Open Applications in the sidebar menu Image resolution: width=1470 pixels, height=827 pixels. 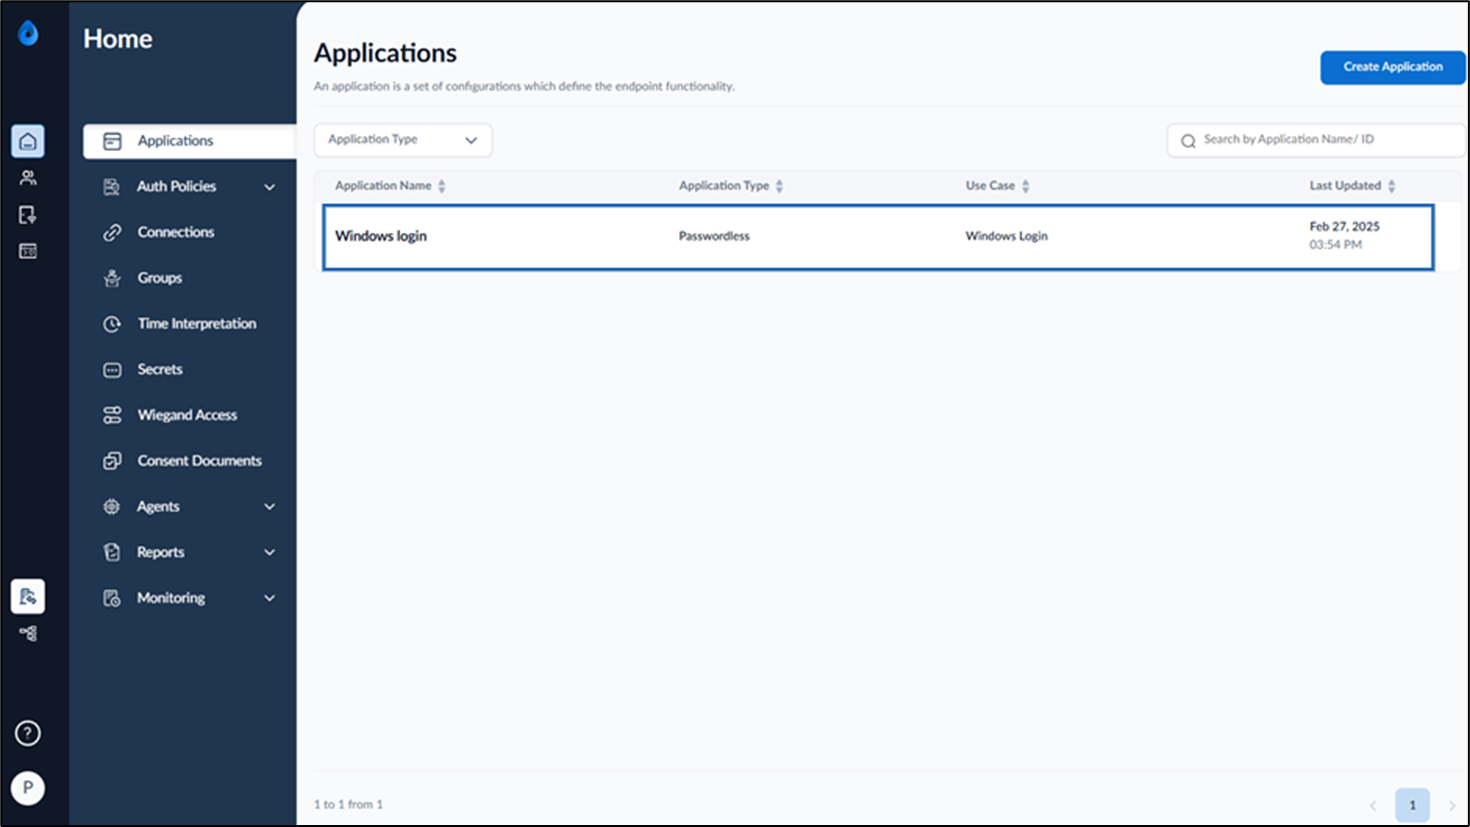tap(190, 141)
